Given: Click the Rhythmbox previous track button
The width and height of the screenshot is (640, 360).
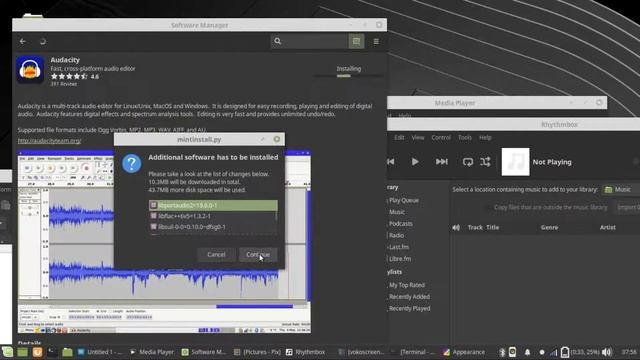Looking at the screenshot, I should 391,162.
